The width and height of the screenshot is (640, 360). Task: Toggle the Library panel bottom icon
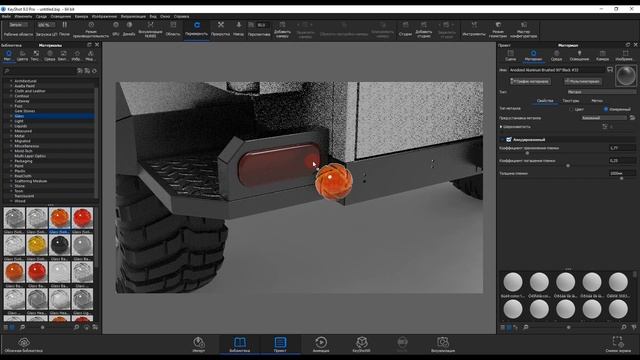pyautogui.click(x=240, y=344)
